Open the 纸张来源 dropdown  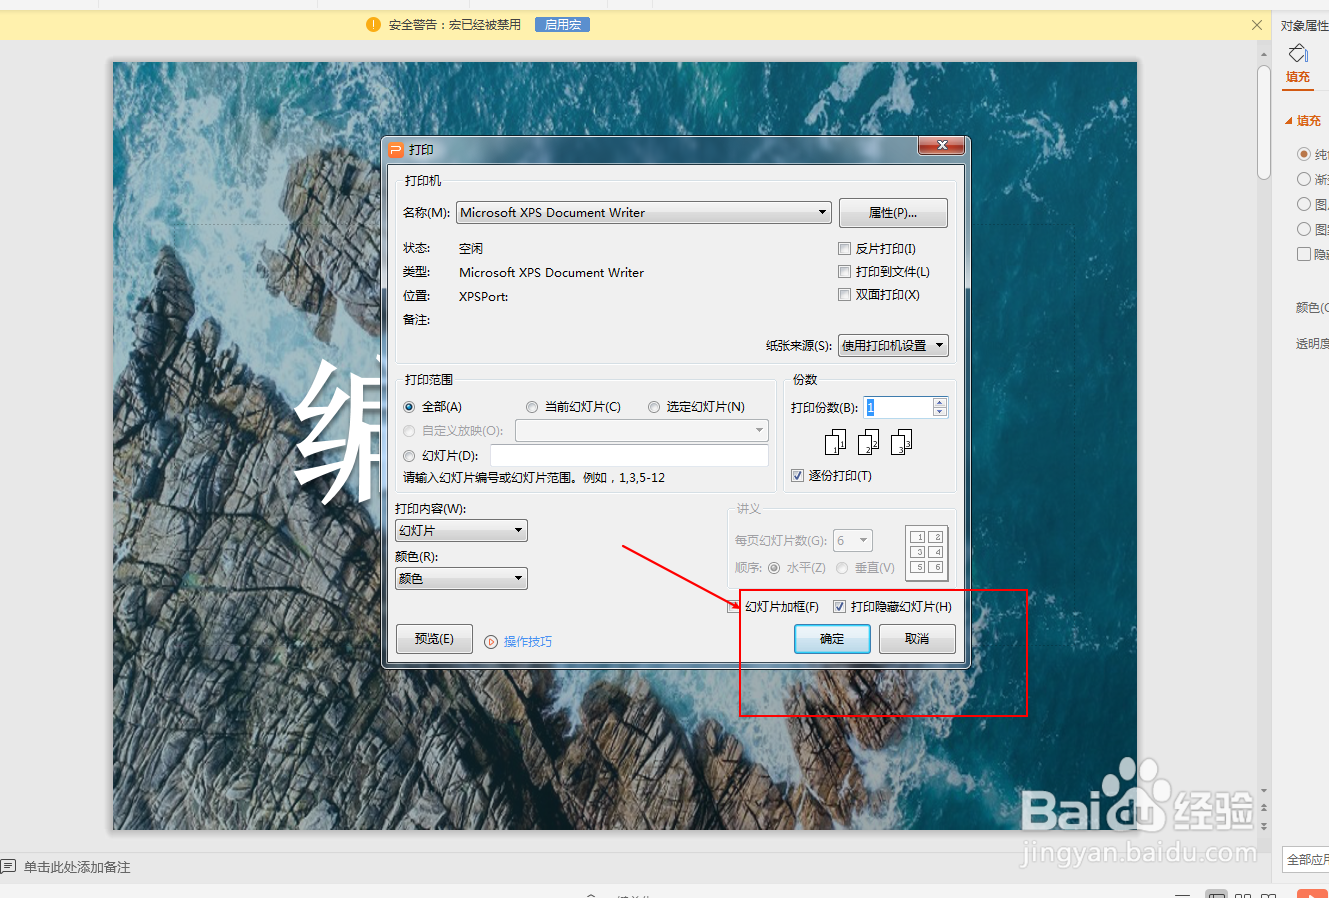coord(893,345)
